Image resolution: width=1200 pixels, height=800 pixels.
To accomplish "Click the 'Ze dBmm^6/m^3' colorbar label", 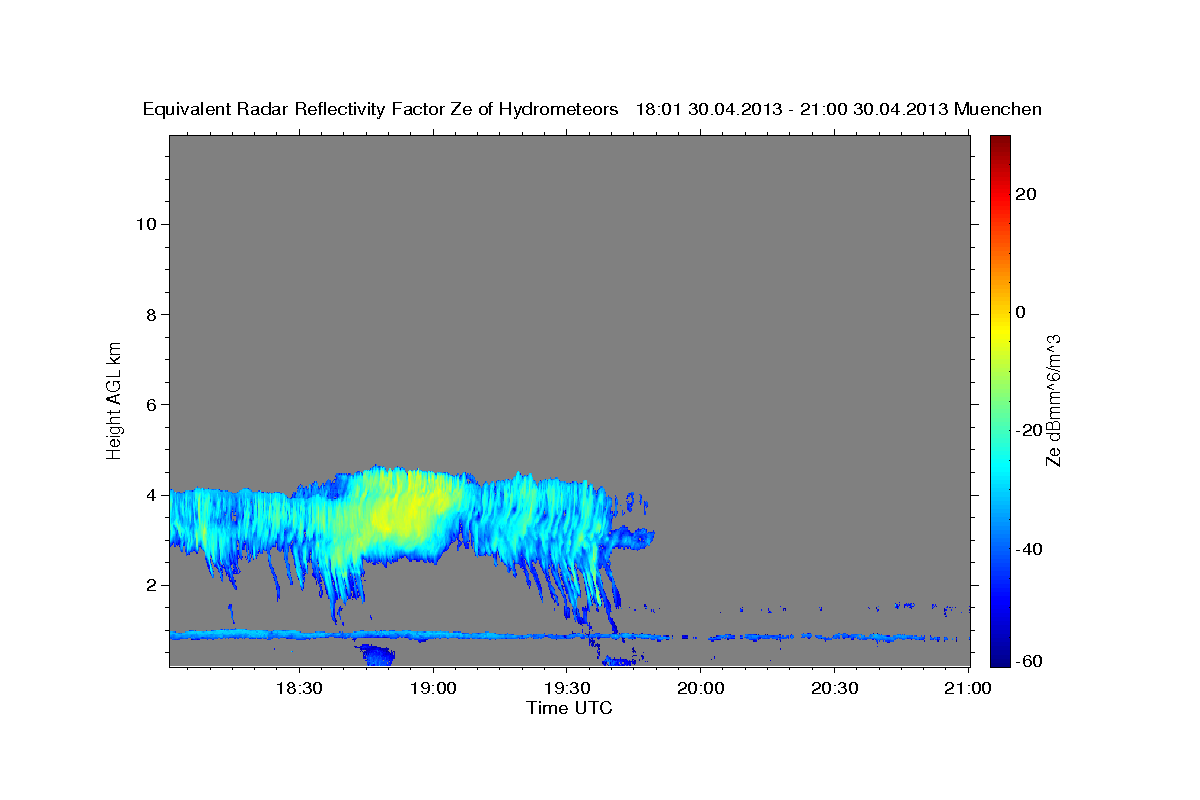I will coord(1053,400).
